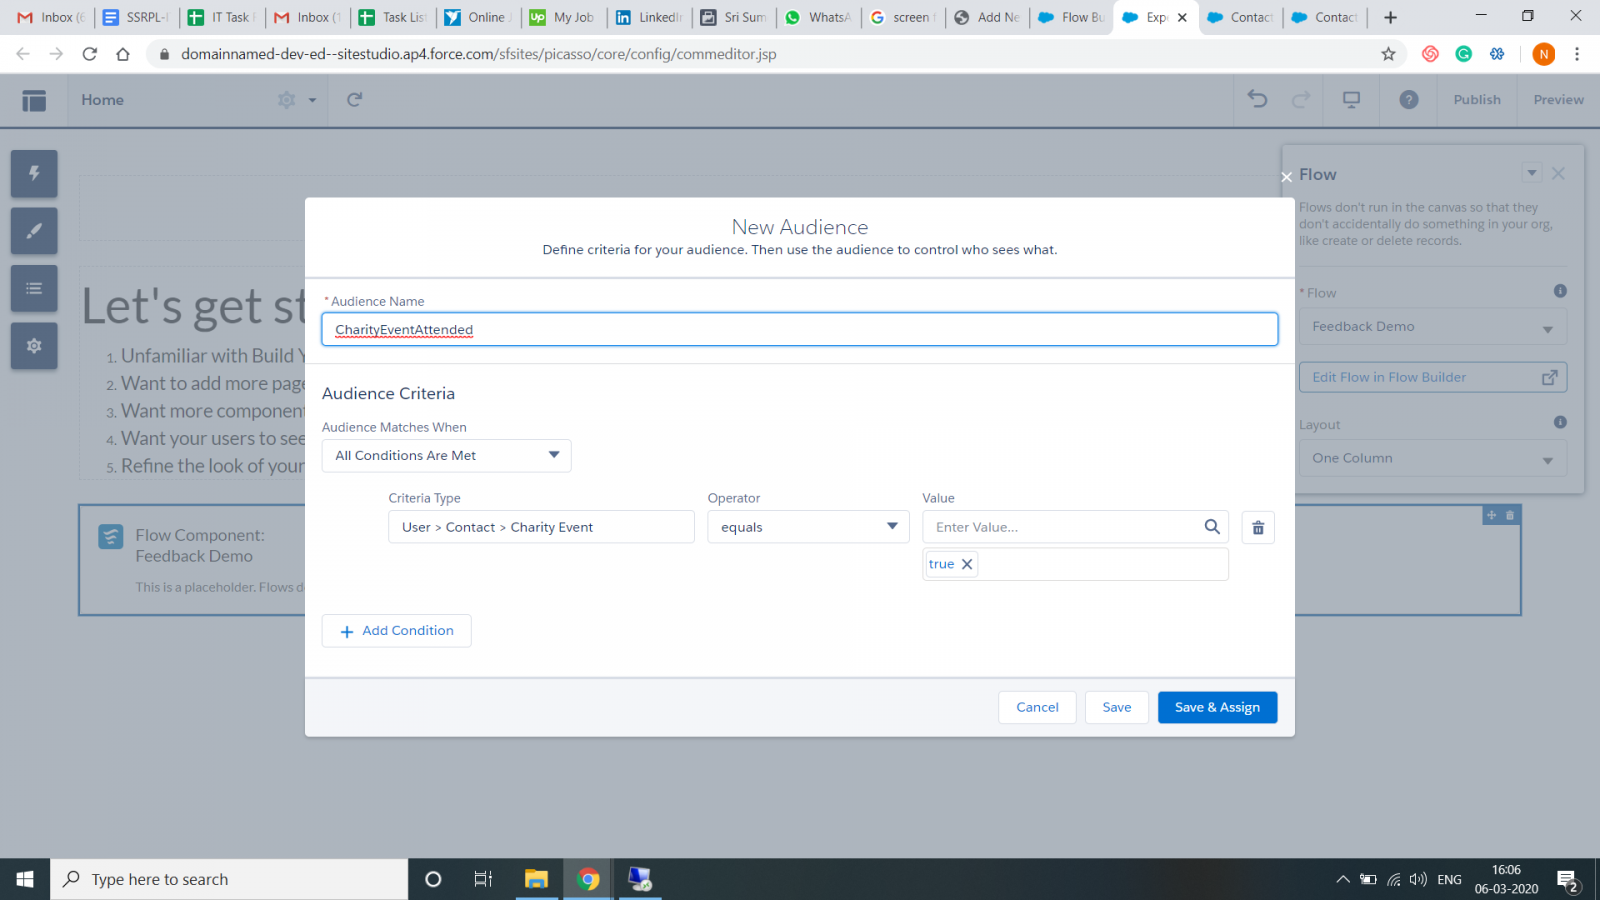The image size is (1600, 900).
Task: Open the One Column layout dropdown
Action: 1432,458
